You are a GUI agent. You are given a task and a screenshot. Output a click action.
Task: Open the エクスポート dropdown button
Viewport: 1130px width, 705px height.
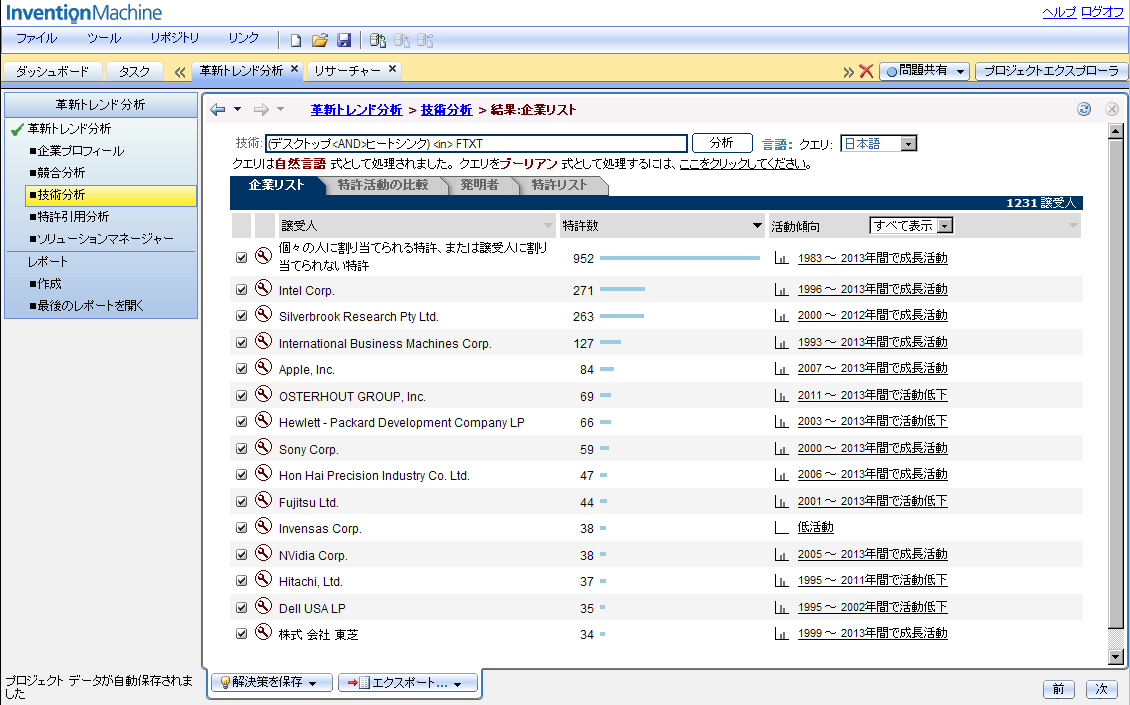pyautogui.click(x=408, y=682)
